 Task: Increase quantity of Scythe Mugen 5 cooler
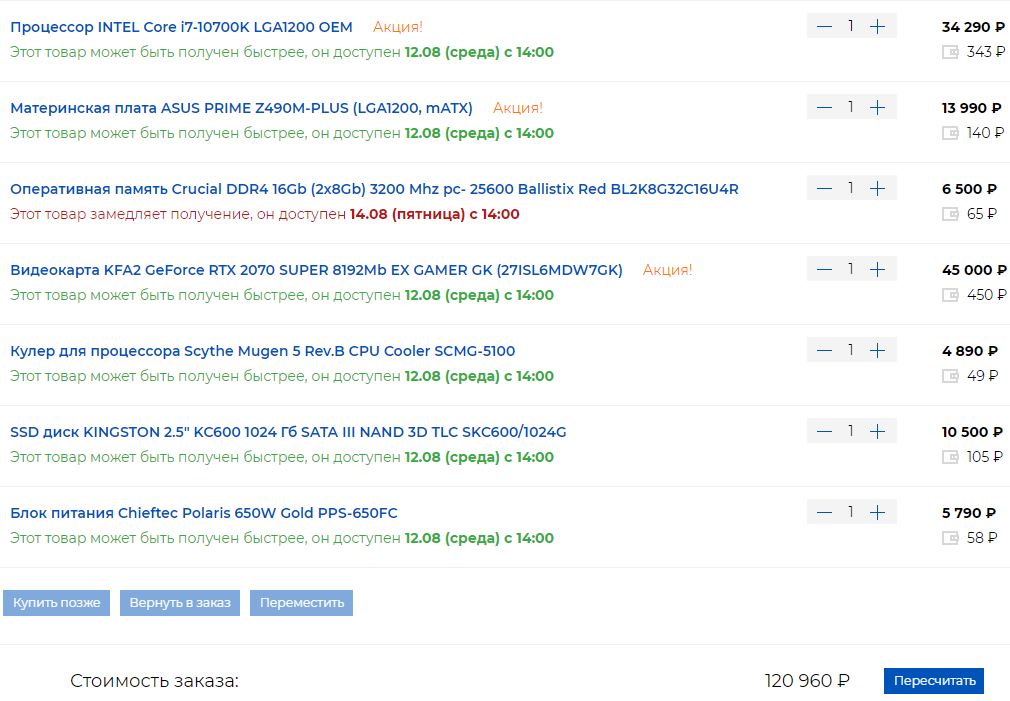pyautogui.click(x=877, y=350)
